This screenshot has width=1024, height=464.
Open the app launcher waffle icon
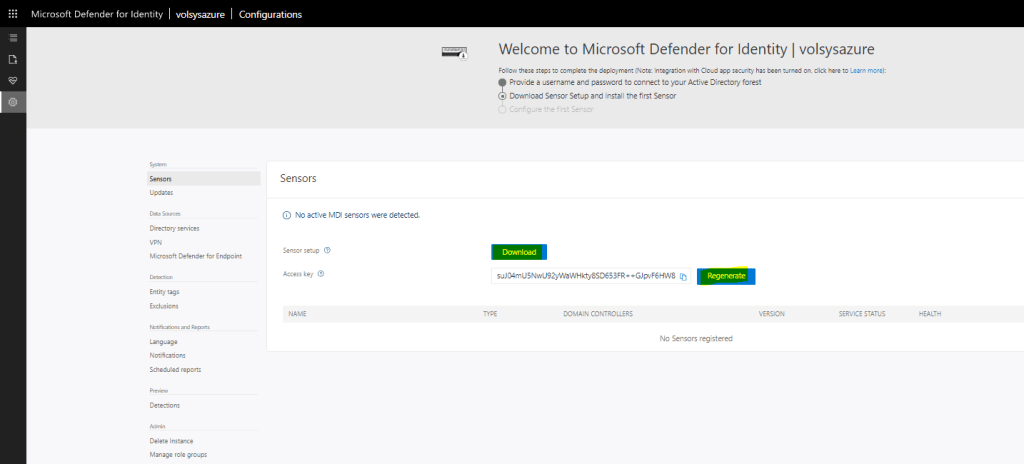(13, 14)
